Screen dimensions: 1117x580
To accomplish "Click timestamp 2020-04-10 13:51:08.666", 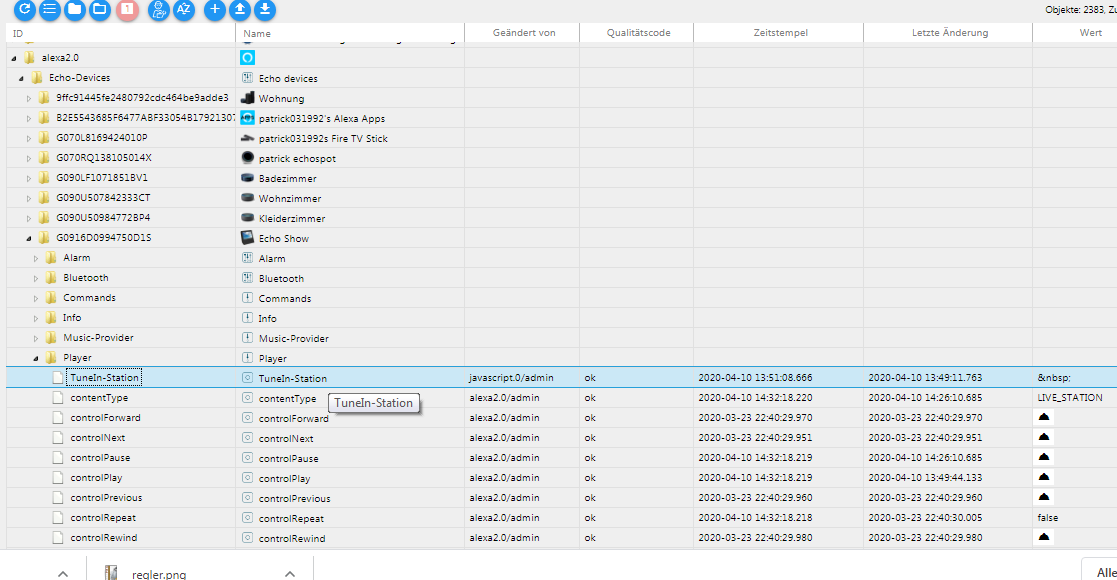I will (755, 378).
